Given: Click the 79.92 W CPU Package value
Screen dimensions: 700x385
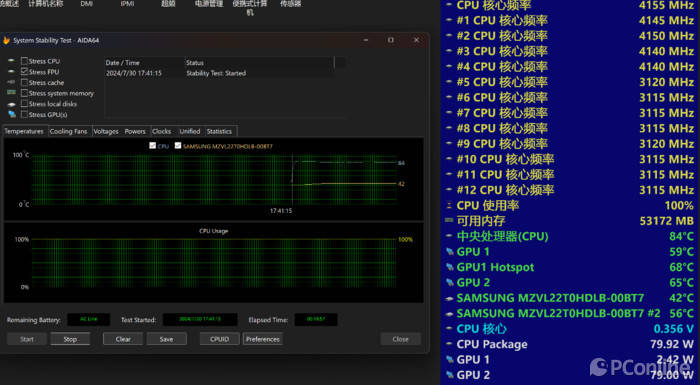Looking at the screenshot, I should (672, 344).
